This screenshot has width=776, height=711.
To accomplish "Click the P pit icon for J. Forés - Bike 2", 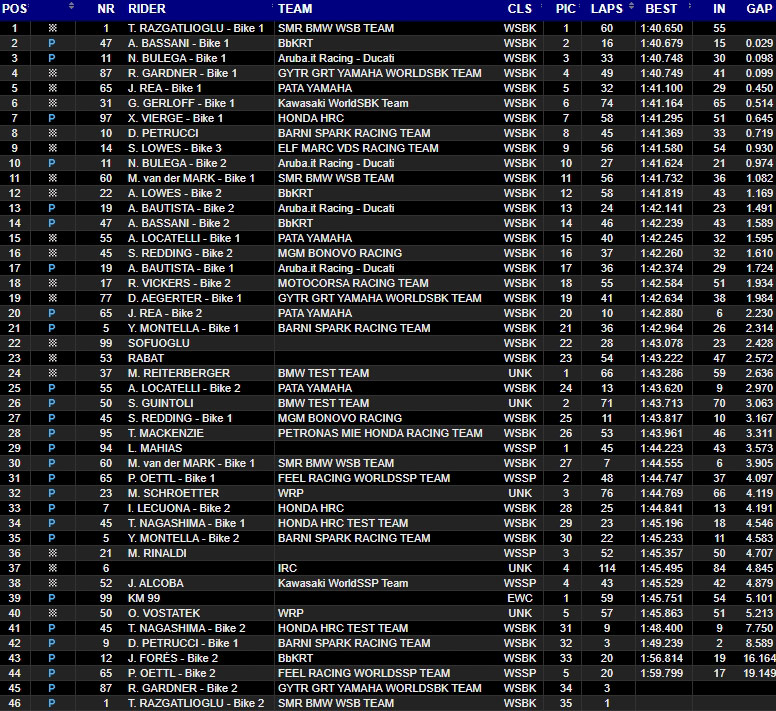I will pos(51,658).
